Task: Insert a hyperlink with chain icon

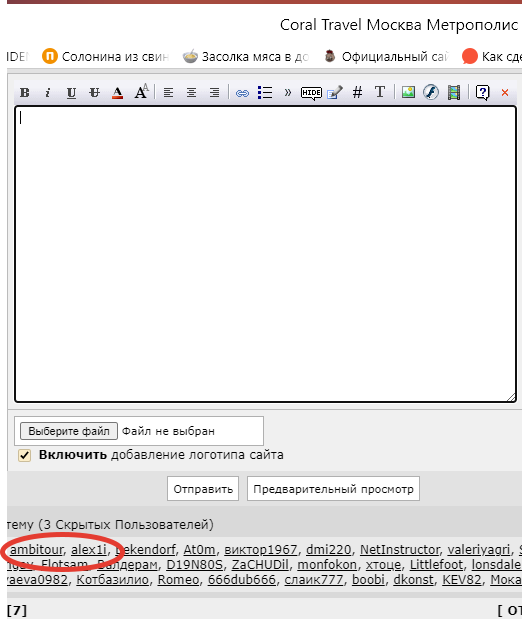Action: pos(242,93)
